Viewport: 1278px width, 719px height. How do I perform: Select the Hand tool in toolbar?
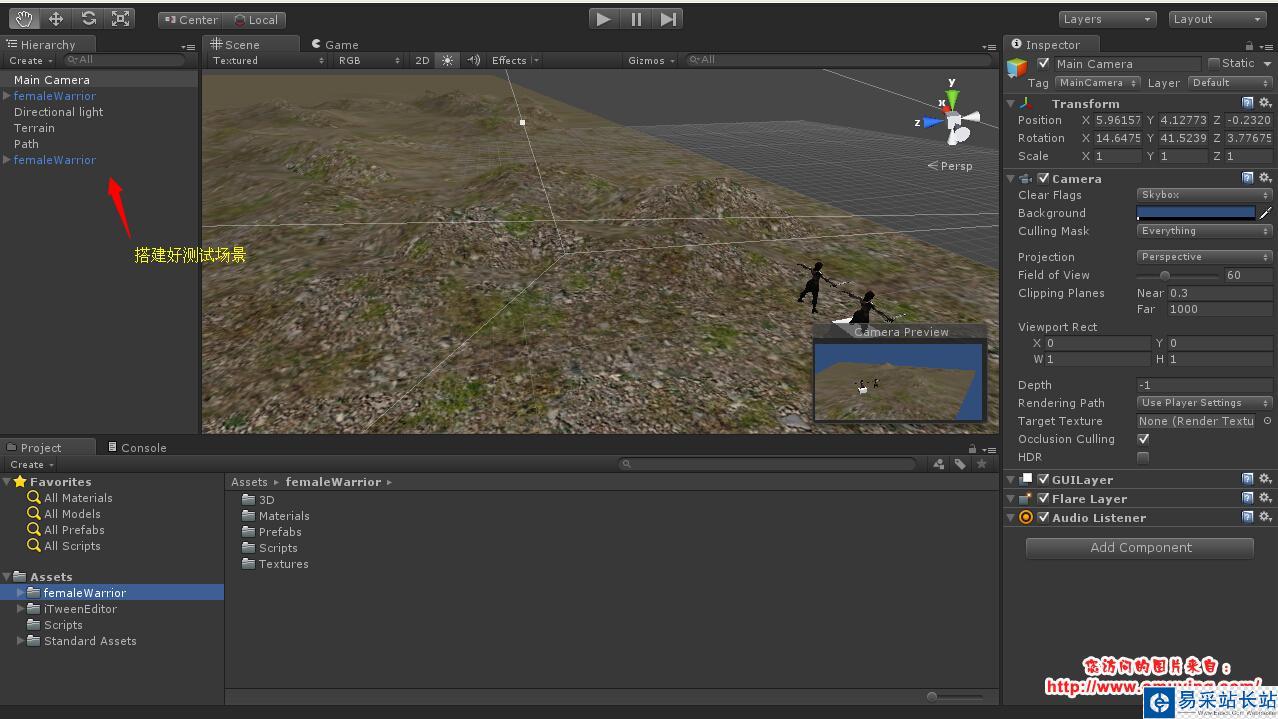pos(24,18)
